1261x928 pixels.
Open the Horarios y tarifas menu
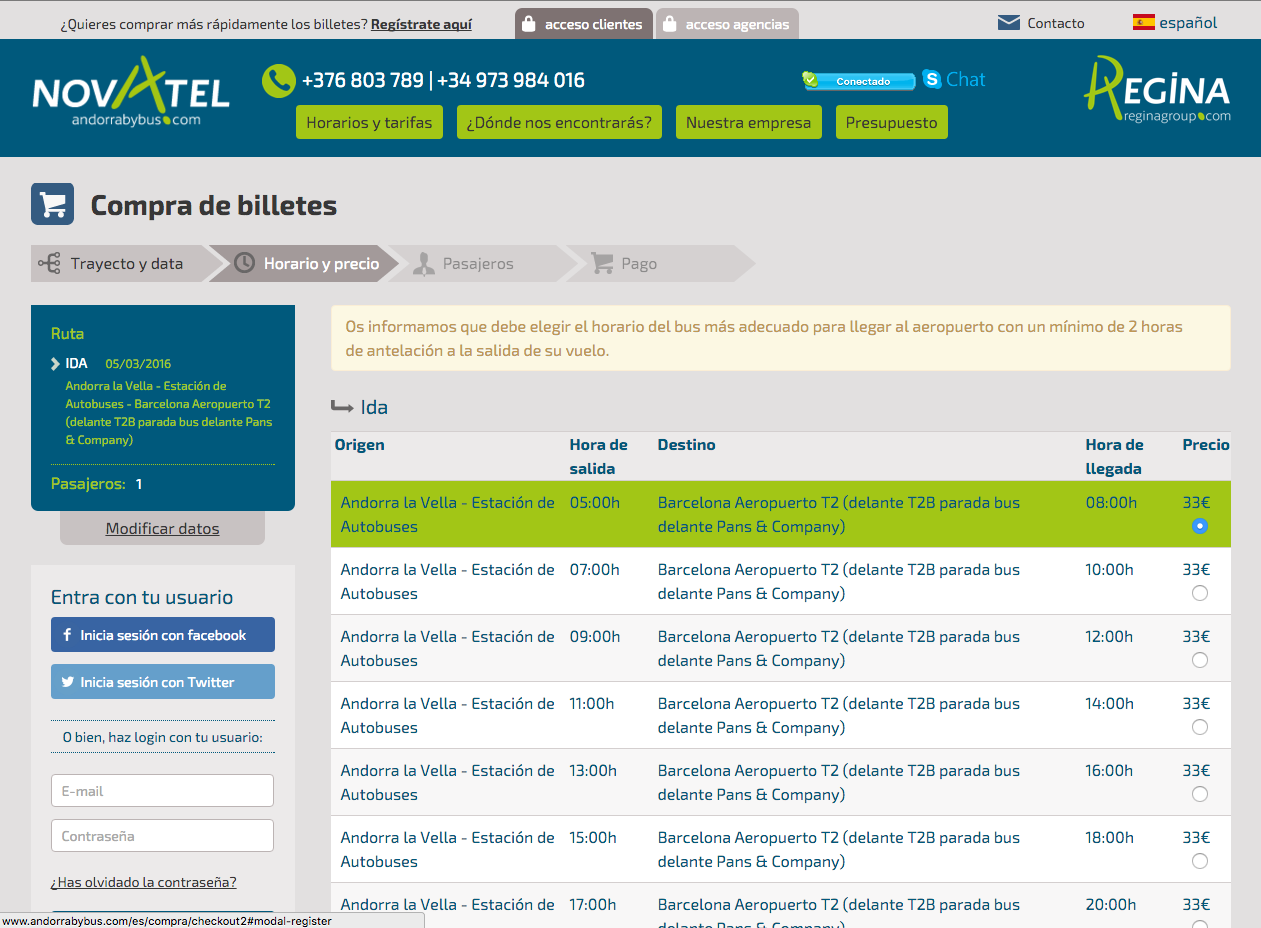369,123
